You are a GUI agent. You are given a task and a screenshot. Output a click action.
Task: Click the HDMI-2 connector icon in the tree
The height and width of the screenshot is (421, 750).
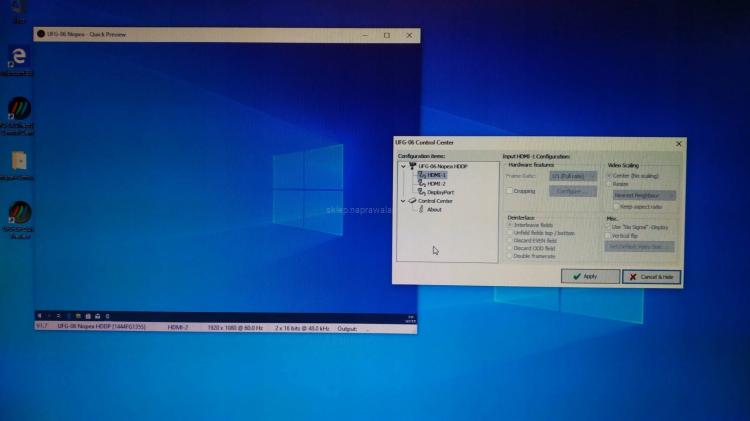coord(421,183)
